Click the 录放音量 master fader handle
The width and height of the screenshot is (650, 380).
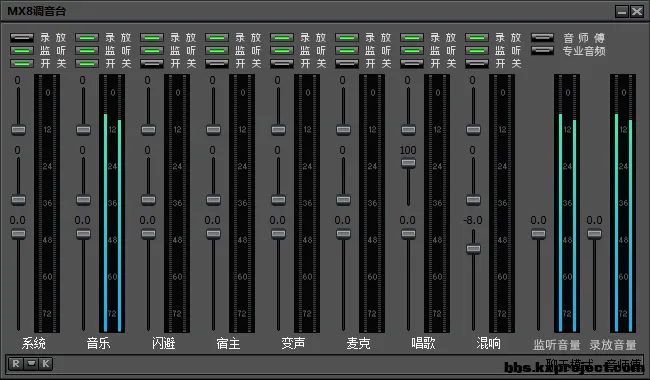(594, 234)
